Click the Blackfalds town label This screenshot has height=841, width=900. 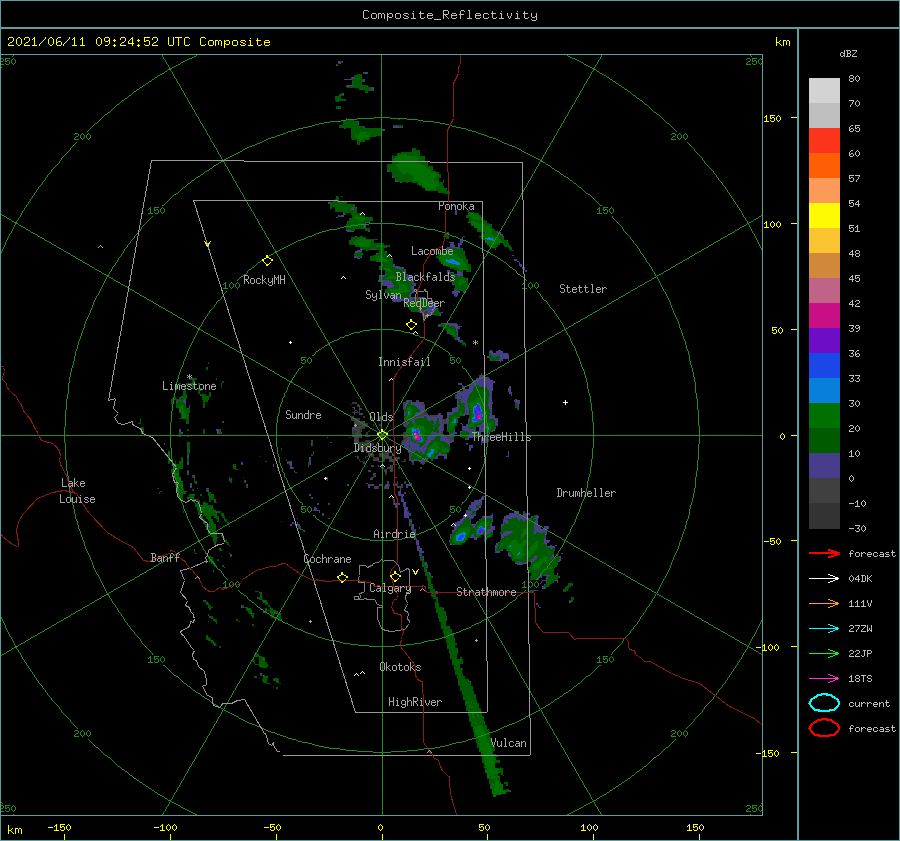pyautogui.click(x=425, y=277)
